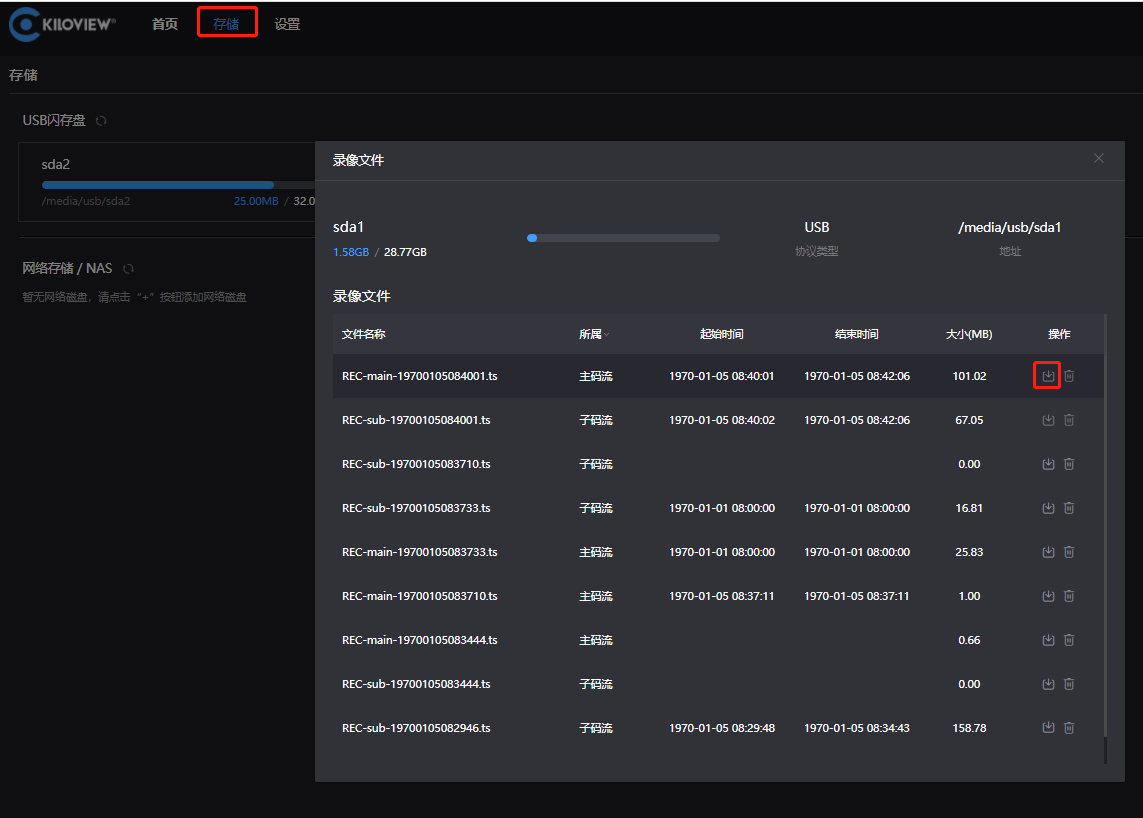Select file name REC-main-19700105083710.ts
Viewport: 1143px width, 818px height.
coord(420,596)
